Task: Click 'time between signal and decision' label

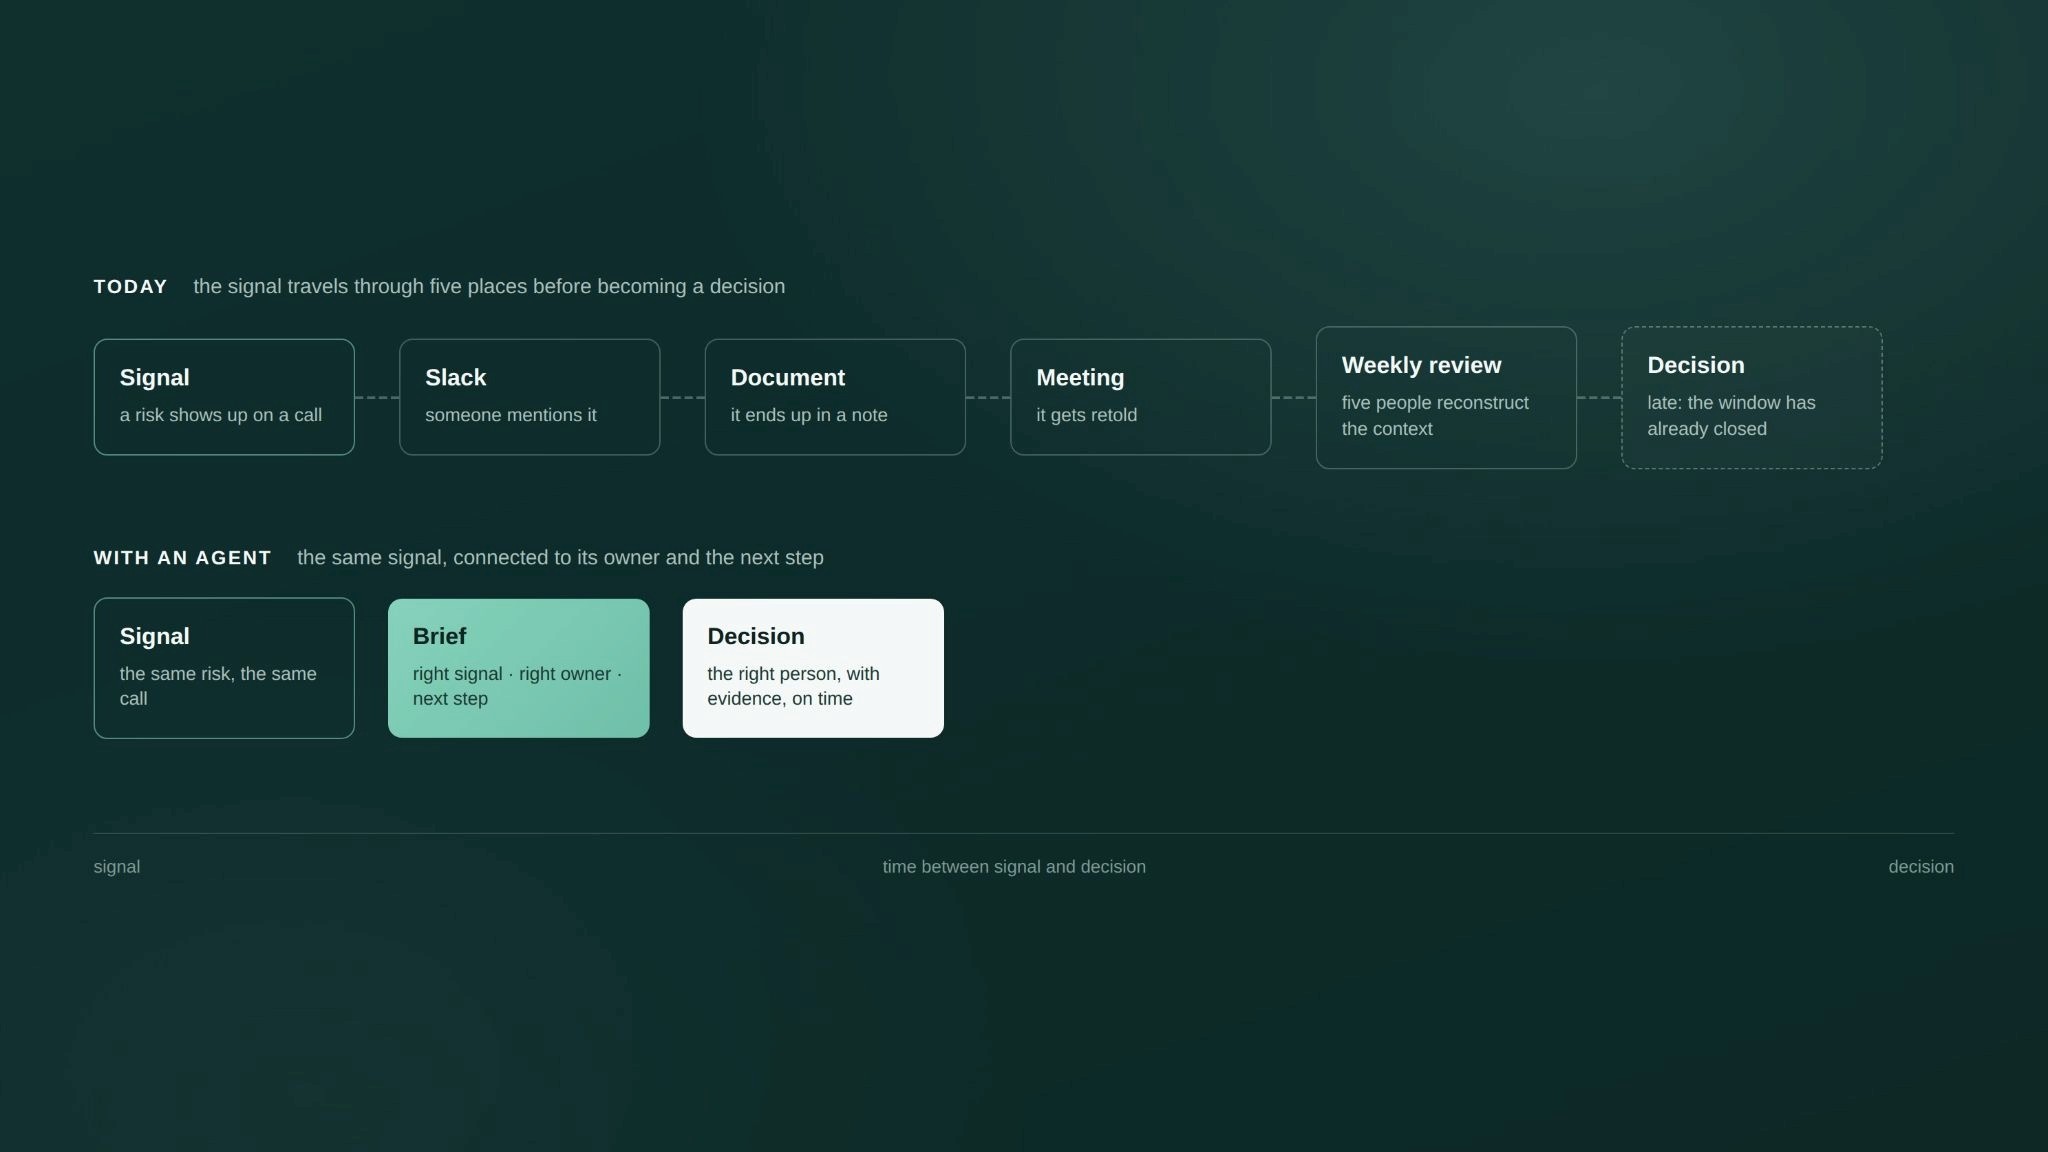Action: coord(1014,867)
